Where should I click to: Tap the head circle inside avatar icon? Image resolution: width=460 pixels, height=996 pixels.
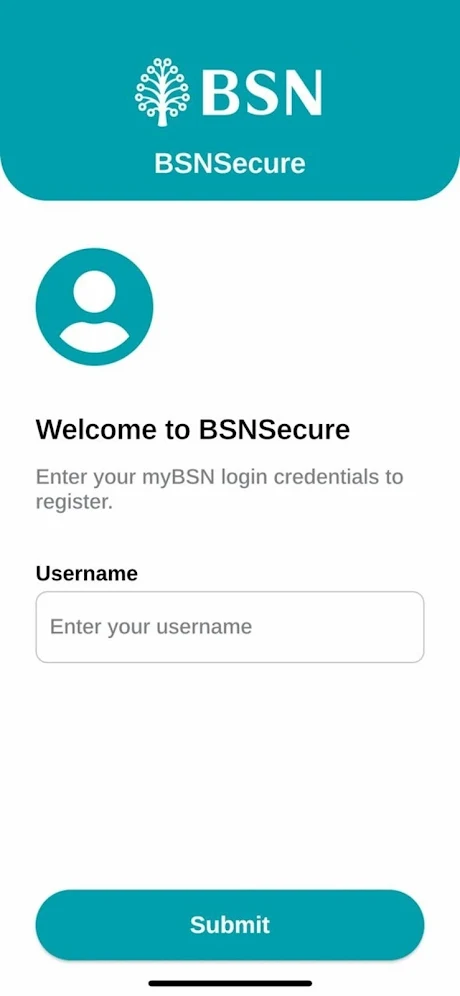point(95,291)
